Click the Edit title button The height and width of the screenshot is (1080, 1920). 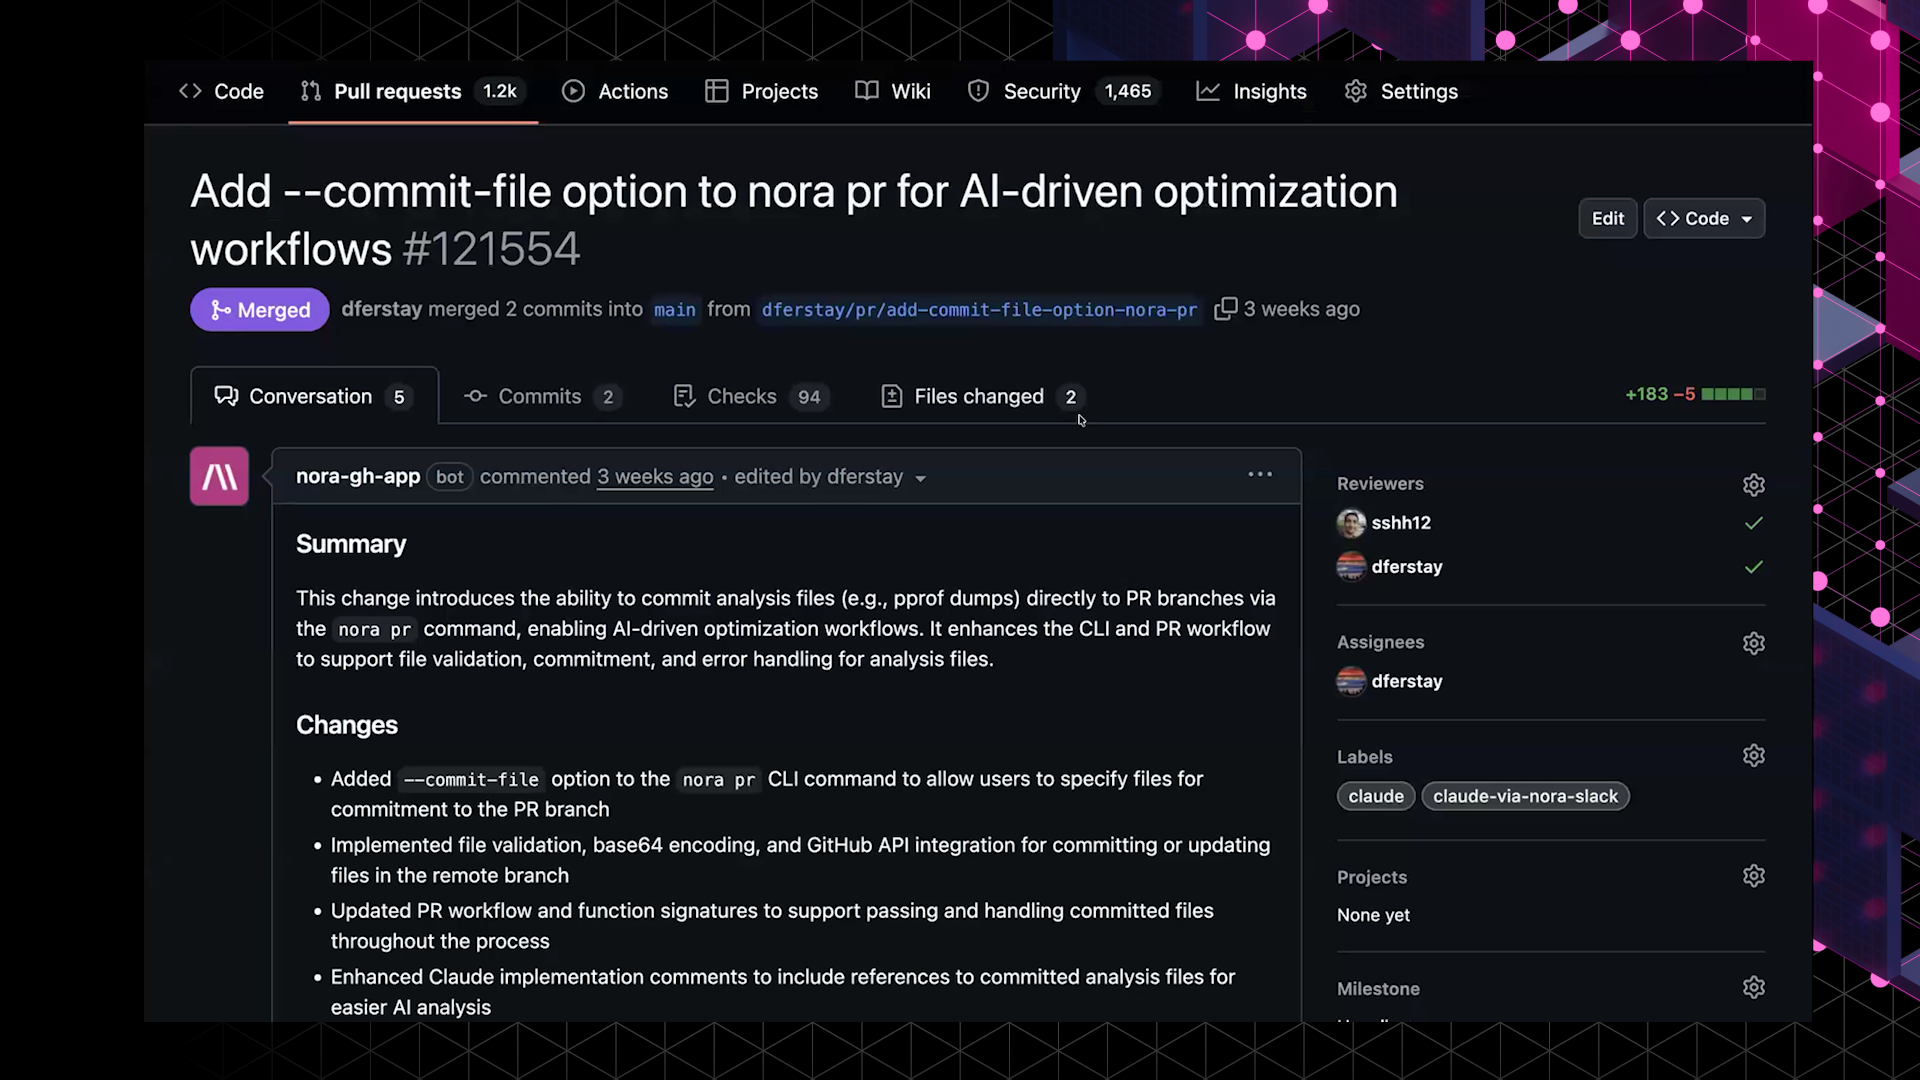1607,218
